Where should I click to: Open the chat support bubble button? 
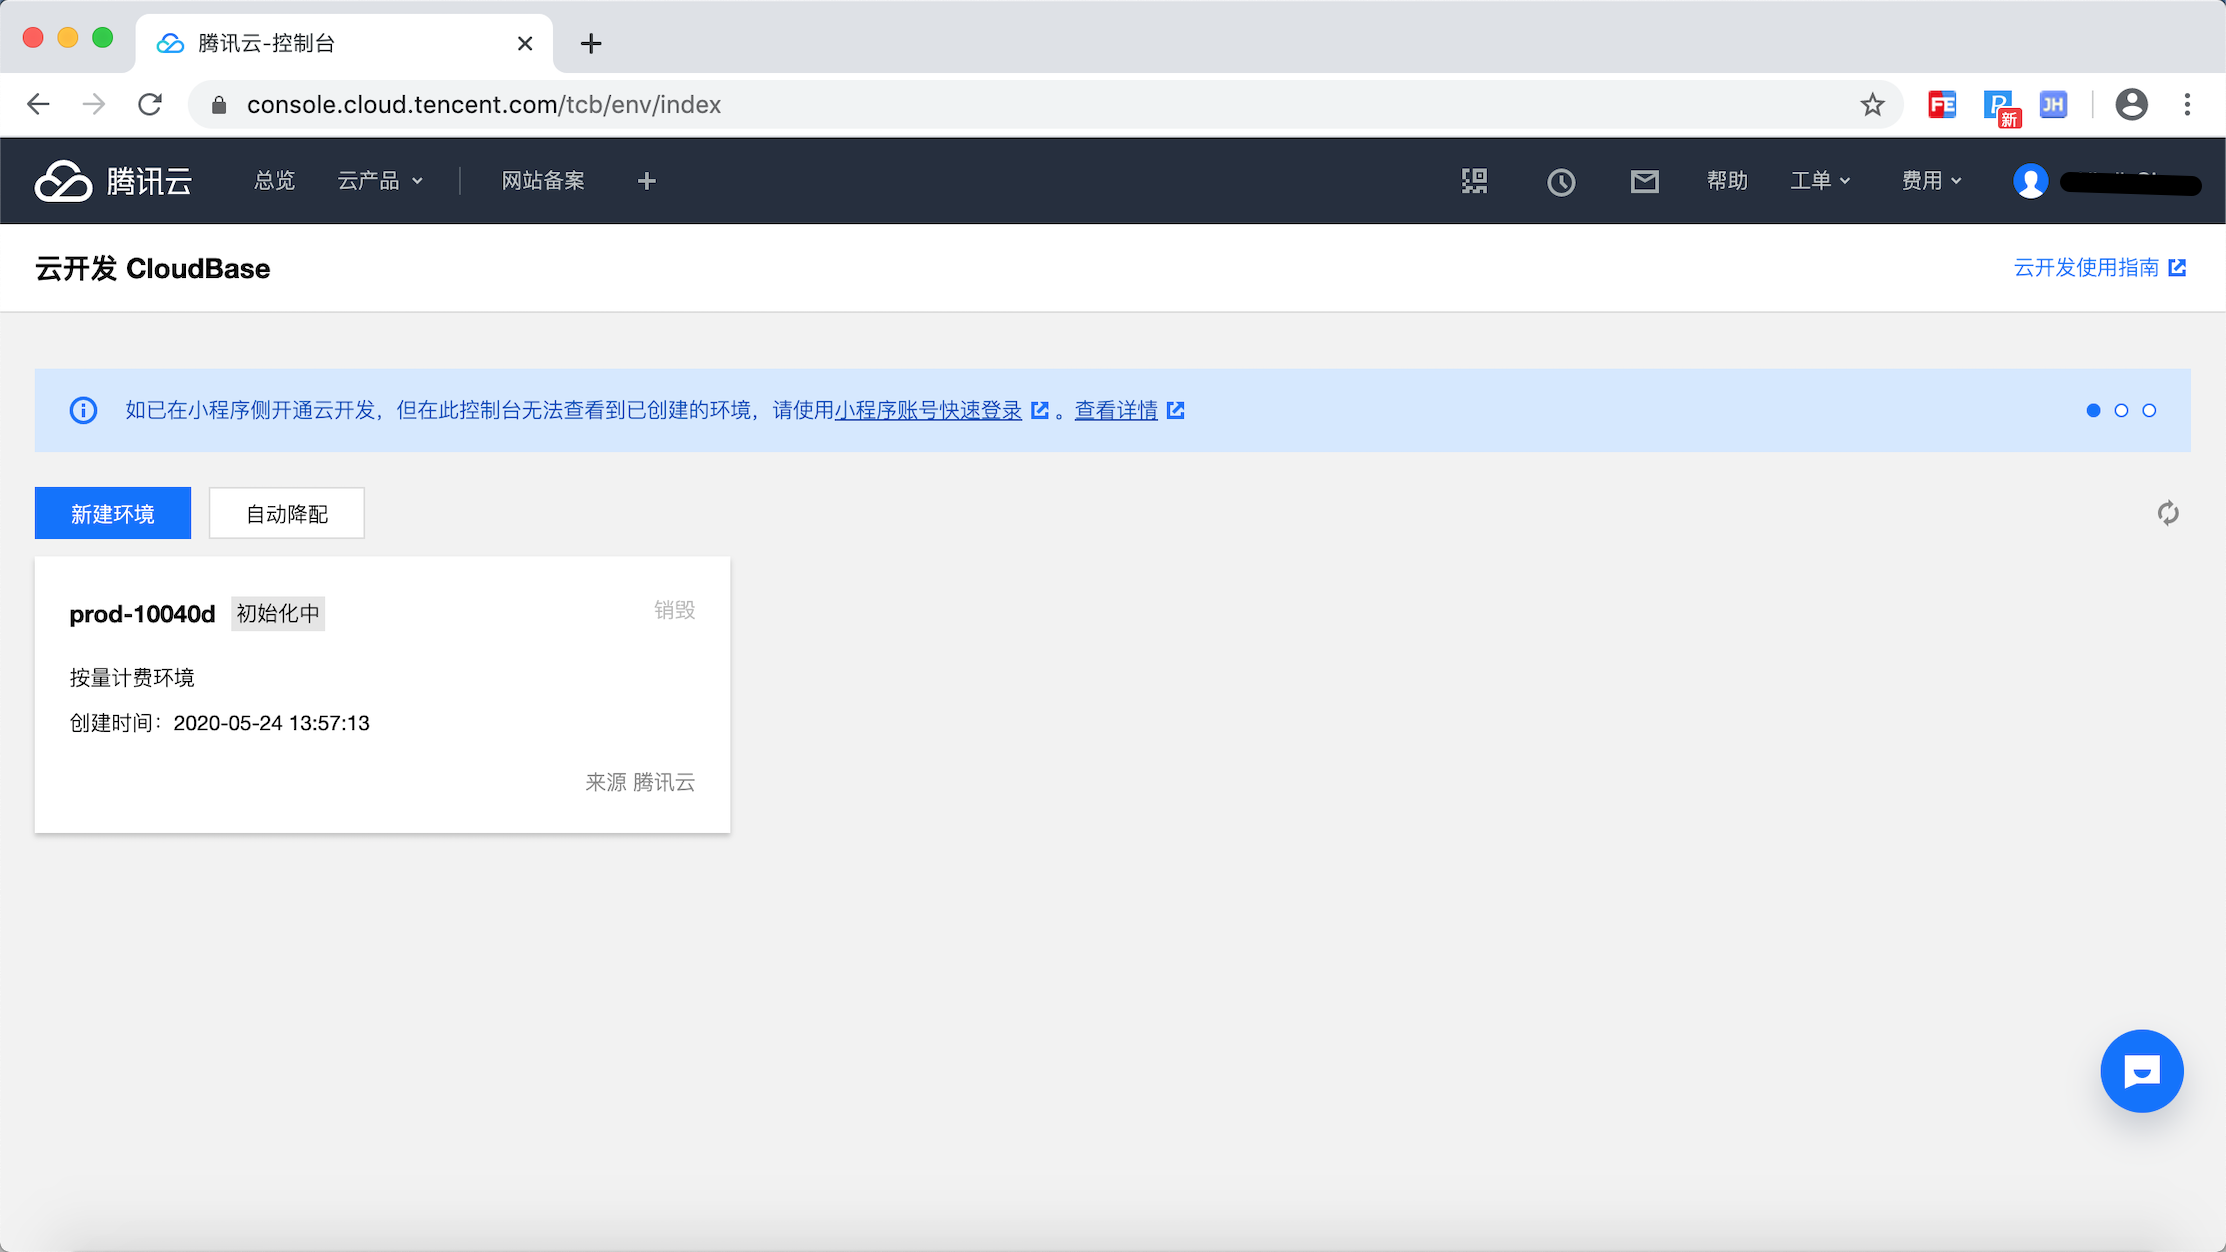click(2141, 1071)
